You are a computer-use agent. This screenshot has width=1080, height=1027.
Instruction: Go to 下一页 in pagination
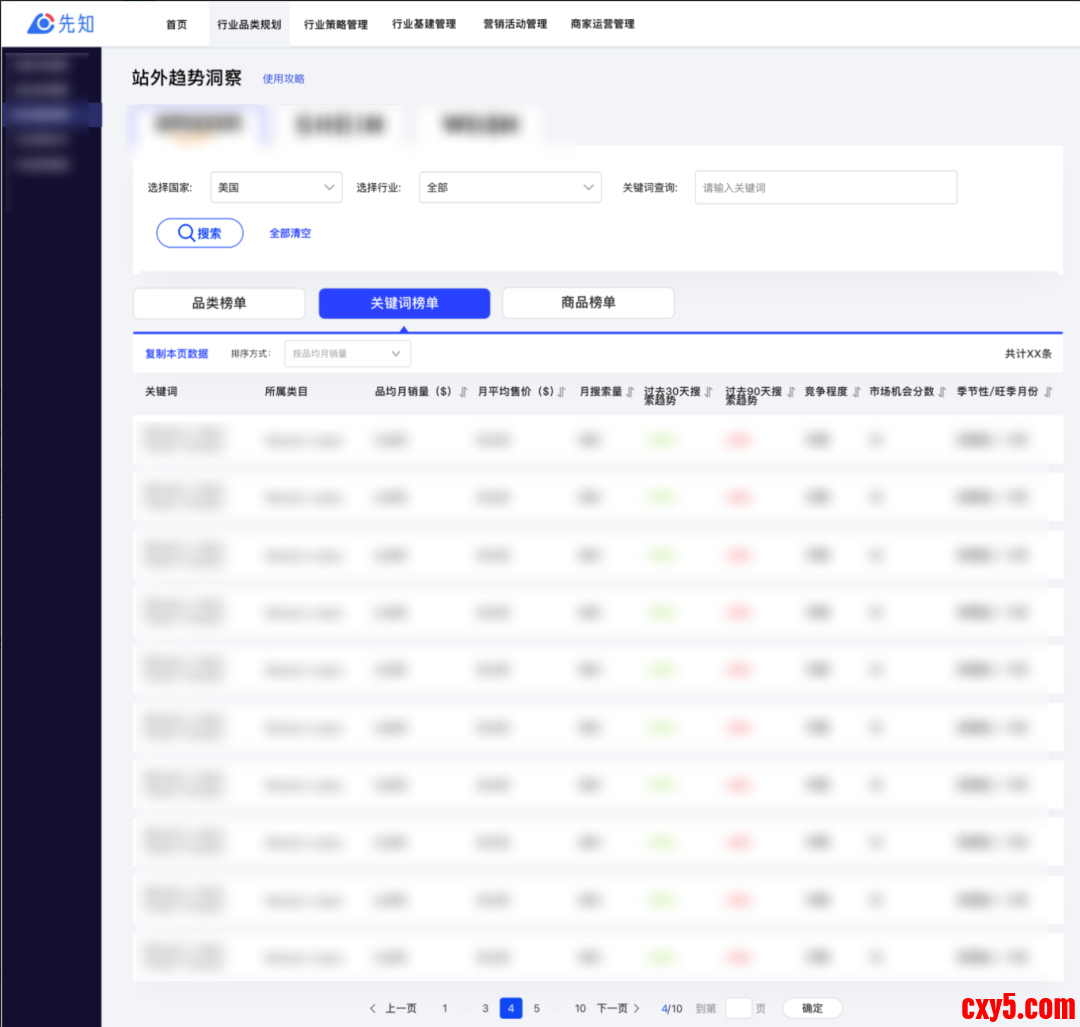(618, 1008)
